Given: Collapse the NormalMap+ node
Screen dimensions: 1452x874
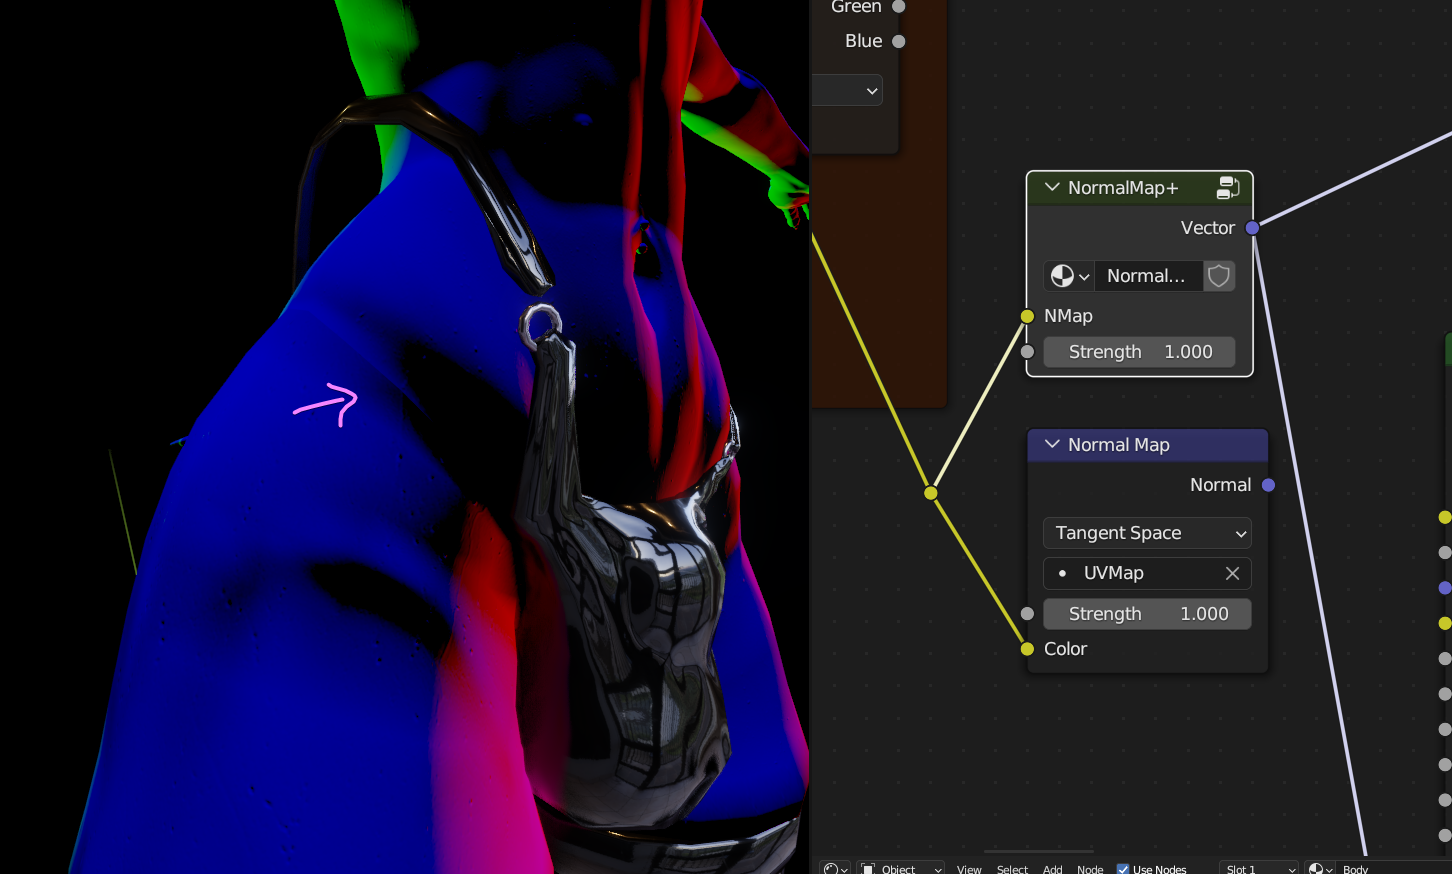Looking at the screenshot, I should click(1052, 187).
